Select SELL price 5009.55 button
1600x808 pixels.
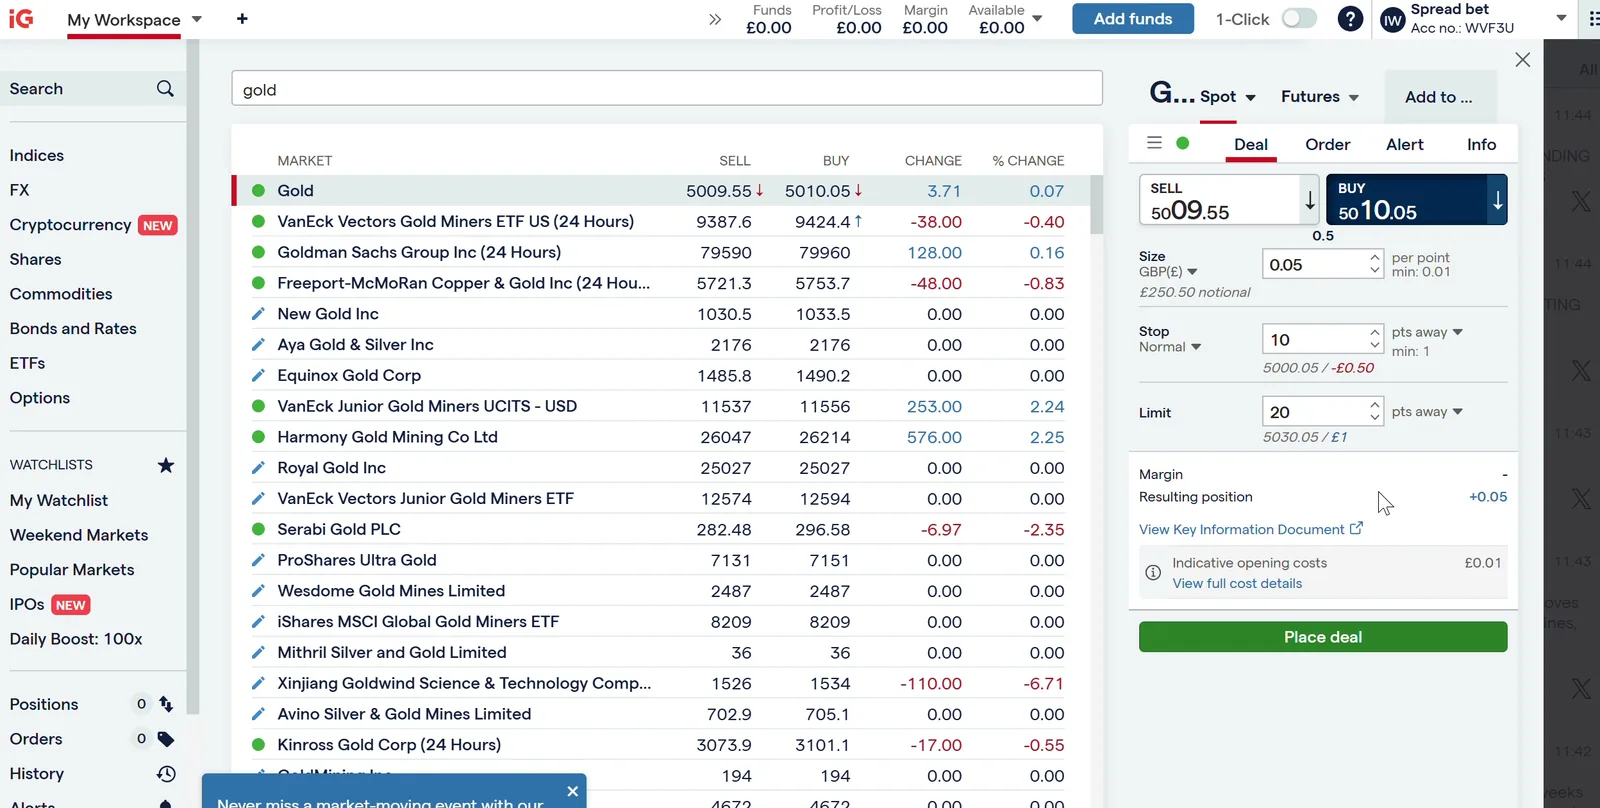[1231, 200]
